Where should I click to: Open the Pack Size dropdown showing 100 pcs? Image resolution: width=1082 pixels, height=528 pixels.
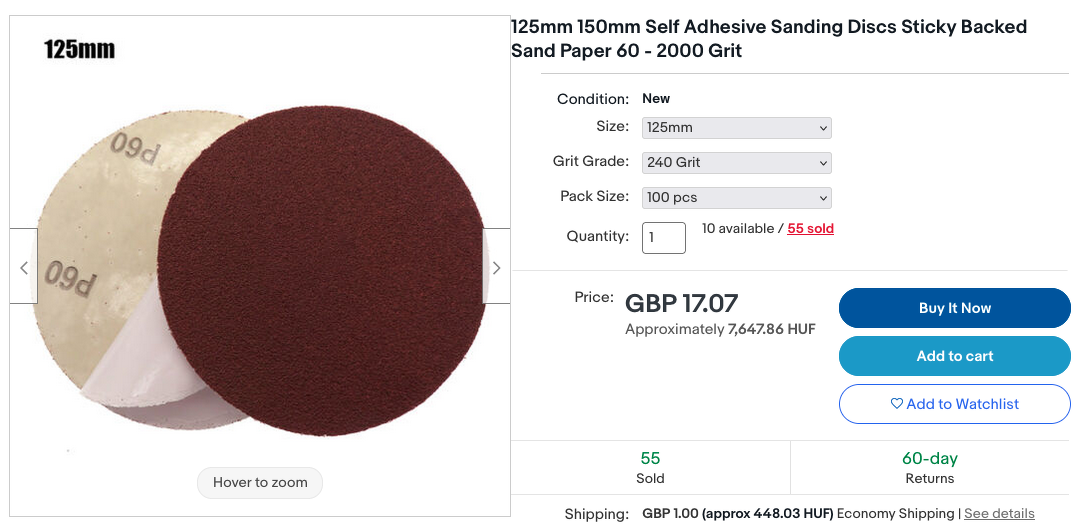pyautogui.click(x=736, y=197)
